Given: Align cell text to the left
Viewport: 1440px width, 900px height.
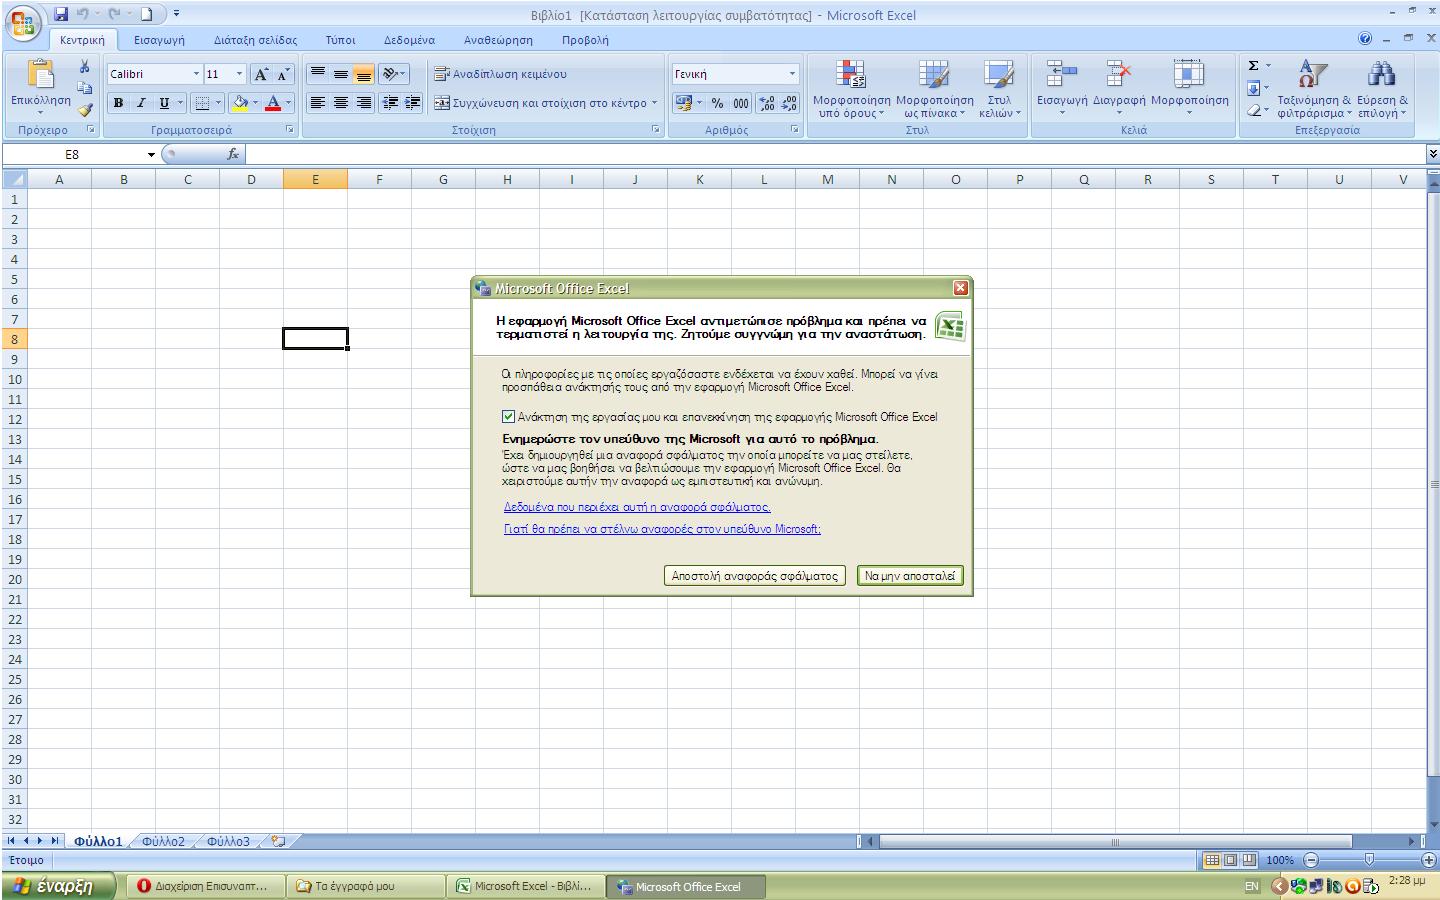Looking at the screenshot, I should (x=318, y=103).
